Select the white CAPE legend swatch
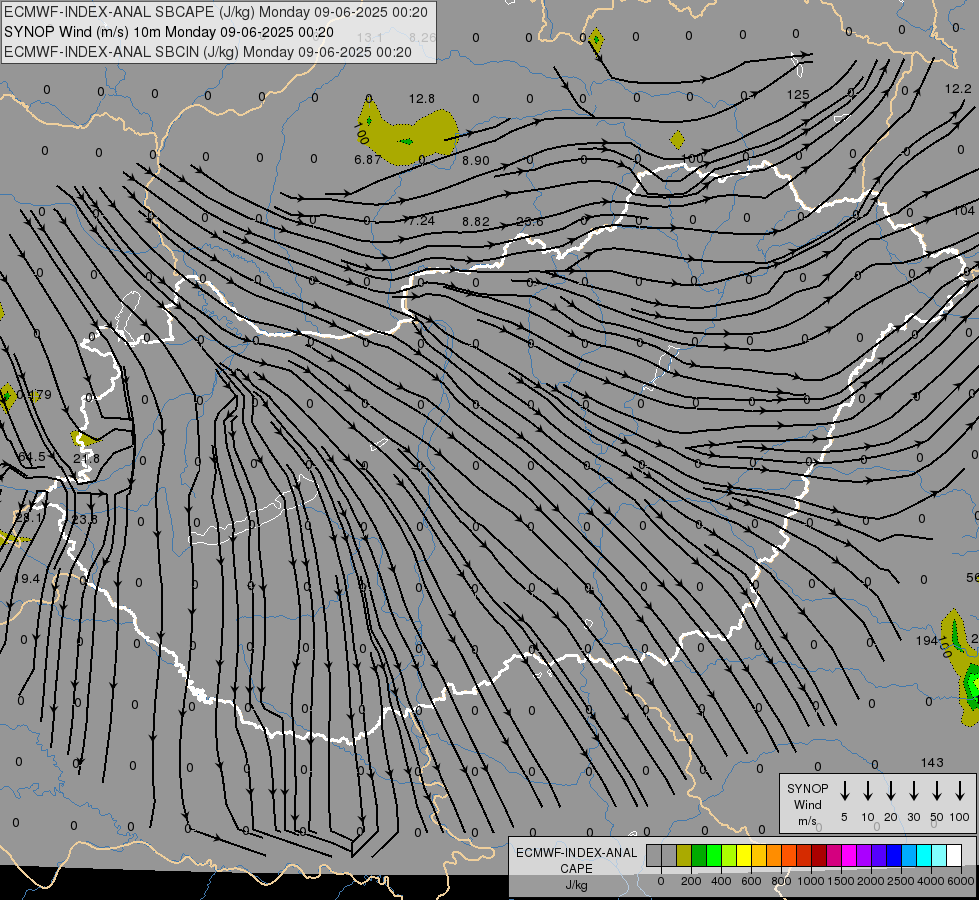Image resolution: width=979 pixels, height=900 pixels. [954, 855]
